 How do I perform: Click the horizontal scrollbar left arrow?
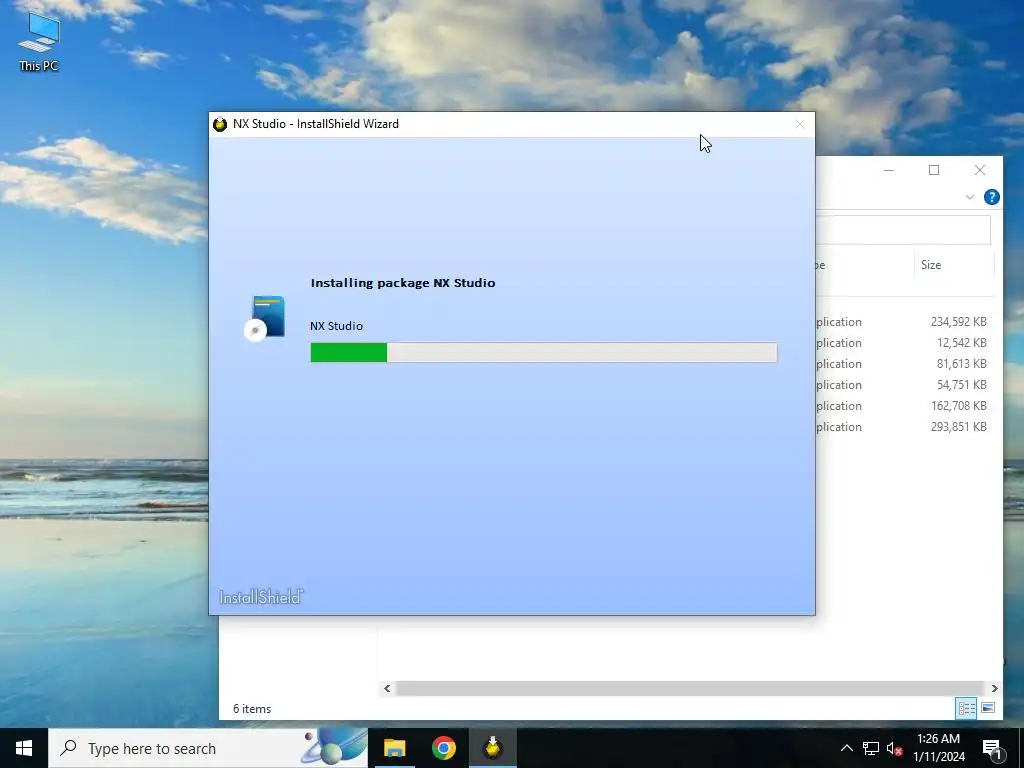tap(387, 688)
